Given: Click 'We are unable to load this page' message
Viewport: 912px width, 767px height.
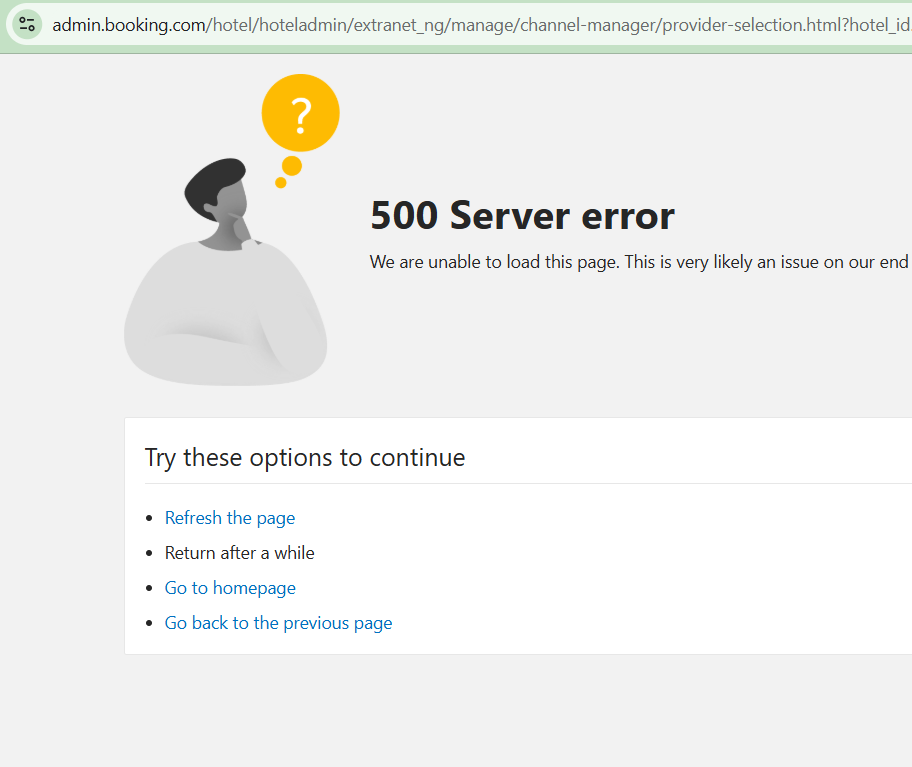Looking at the screenshot, I should point(640,262).
